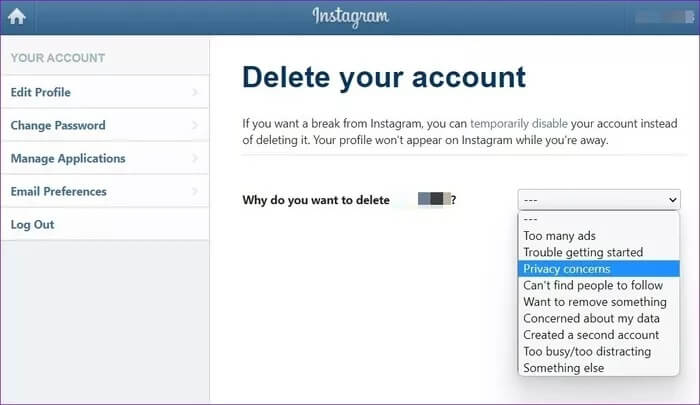Open Manage Applications page
The height and width of the screenshot is (405, 700).
(105, 158)
